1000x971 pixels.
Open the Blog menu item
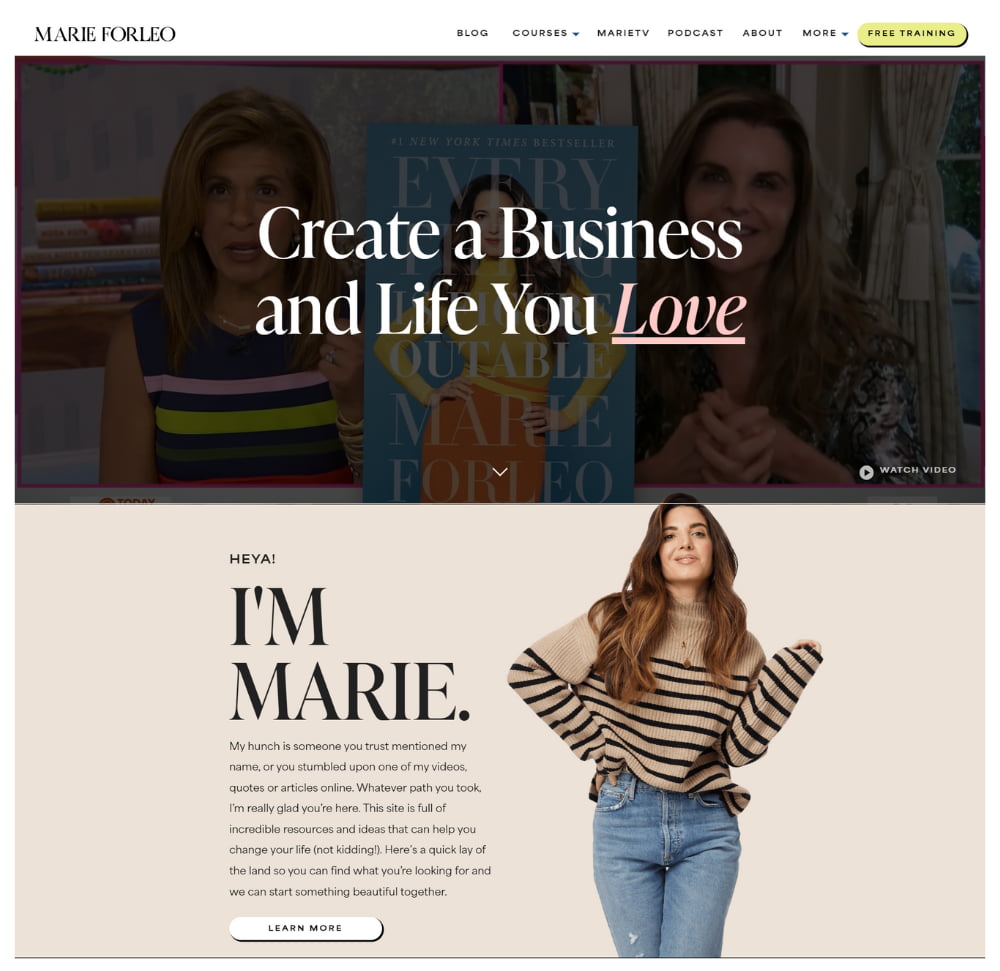[473, 33]
